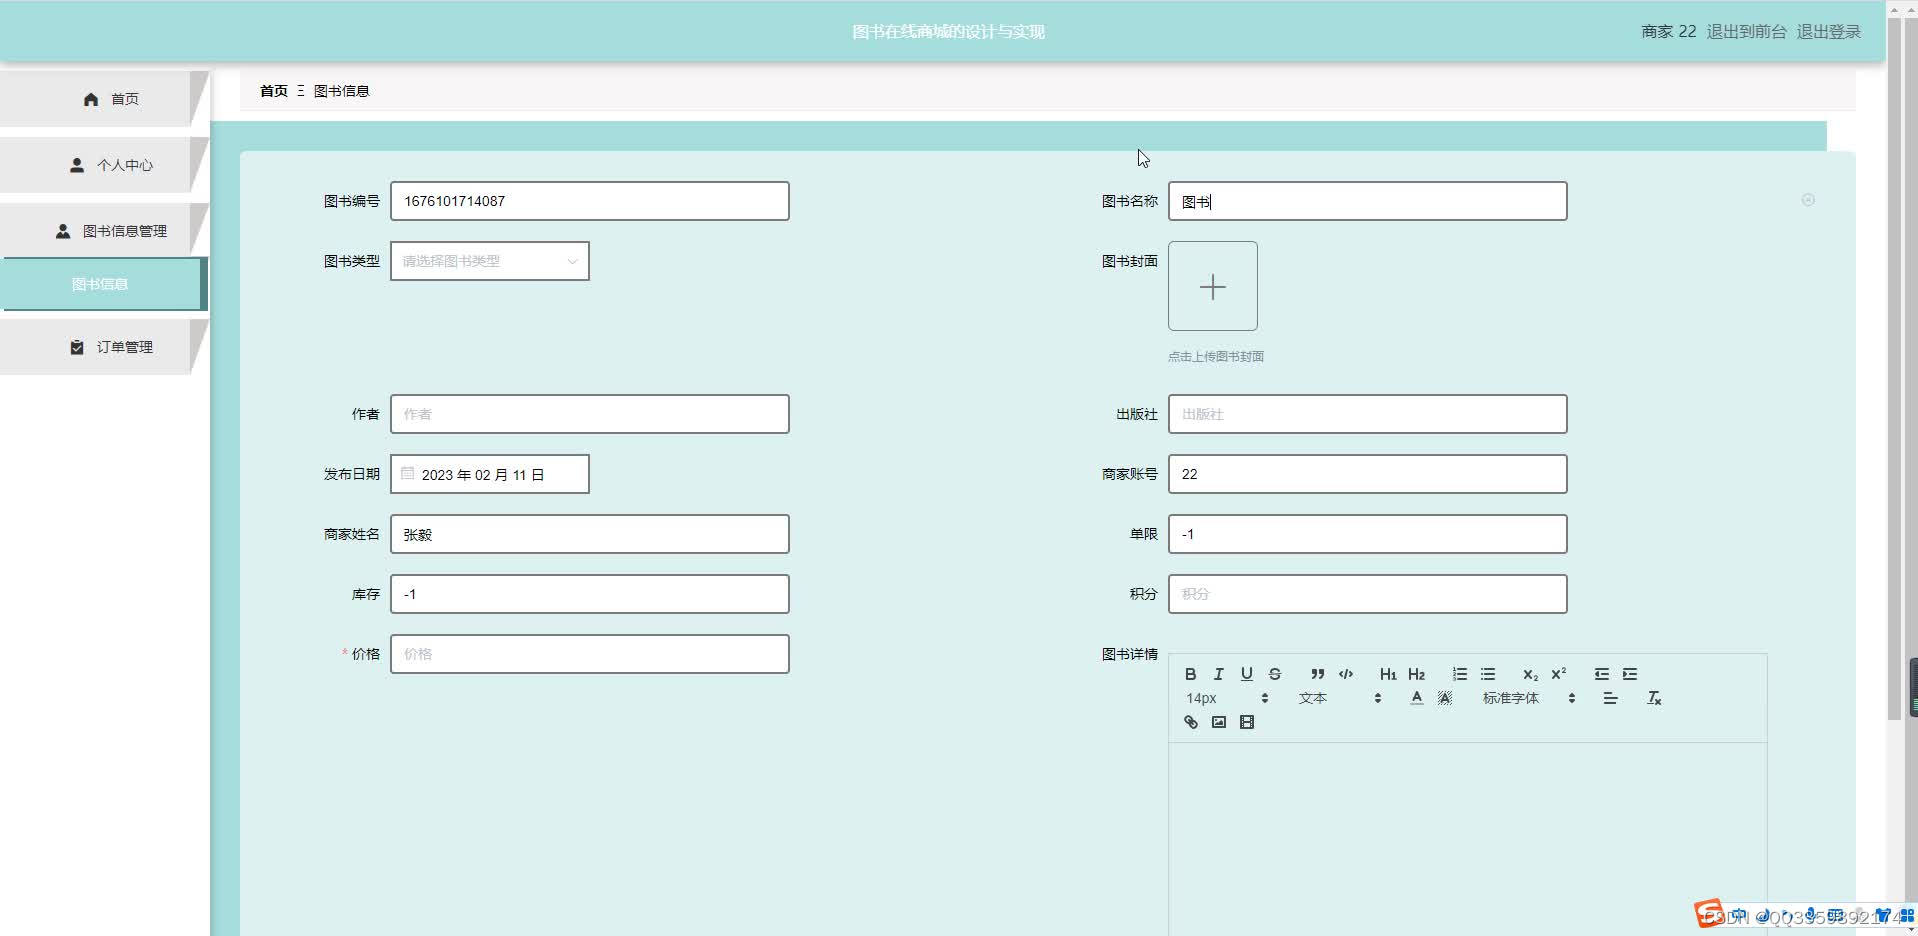Screen dimensions: 1918x936
Task: Focus the 图书名称 input field
Action: (1368, 201)
